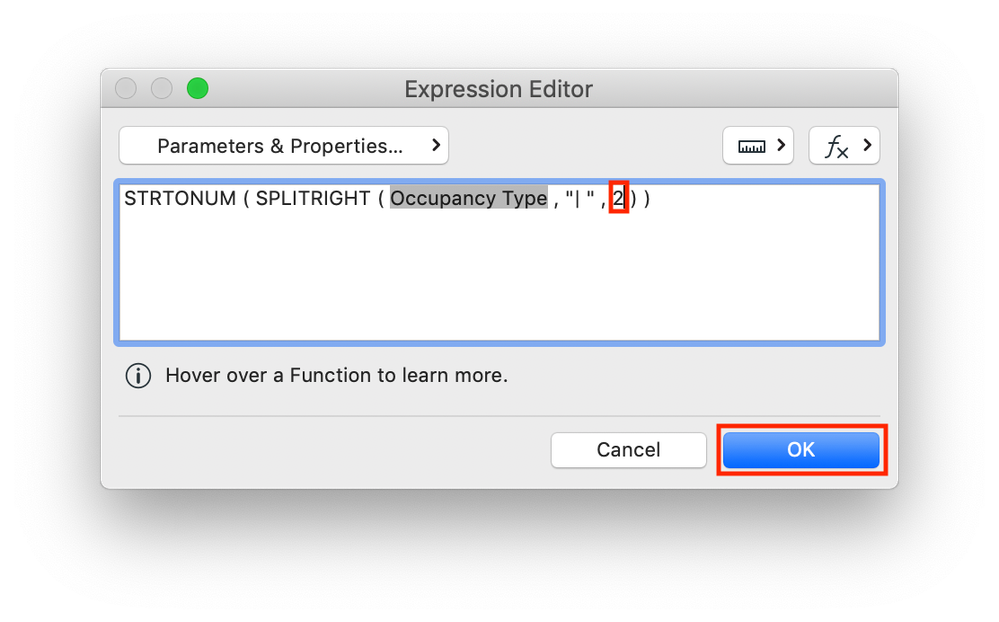Viewport: 999px width, 622px height.
Task: Place cursor at the number 2 argument
Action: tap(618, 198)
